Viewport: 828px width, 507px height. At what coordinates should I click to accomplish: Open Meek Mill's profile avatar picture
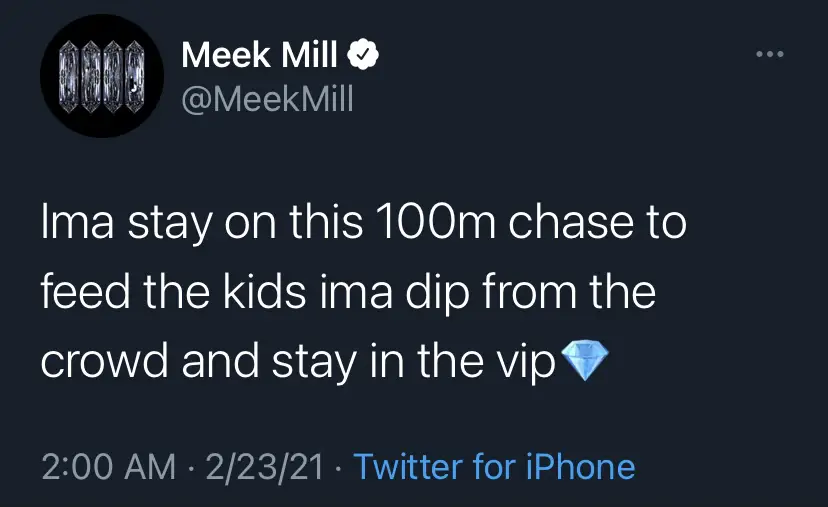[x=100, y=77]
